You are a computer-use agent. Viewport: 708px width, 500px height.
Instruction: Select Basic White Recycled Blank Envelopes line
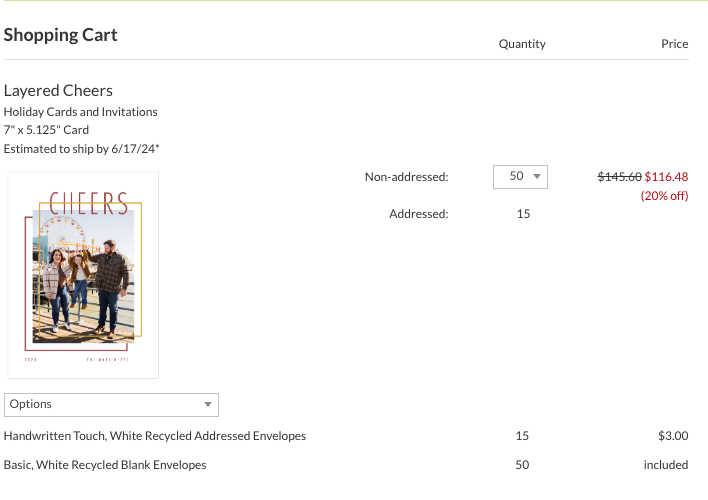105,465
